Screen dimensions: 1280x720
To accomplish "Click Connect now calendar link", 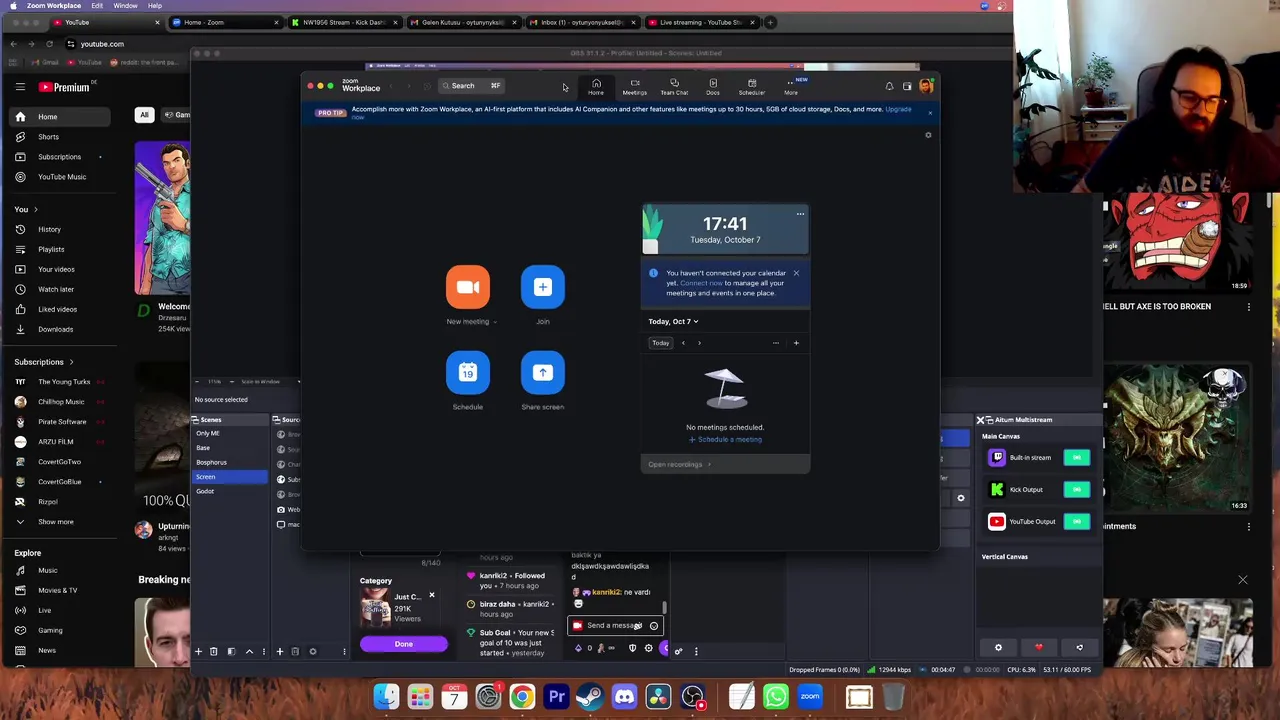I will click(700, 283).
